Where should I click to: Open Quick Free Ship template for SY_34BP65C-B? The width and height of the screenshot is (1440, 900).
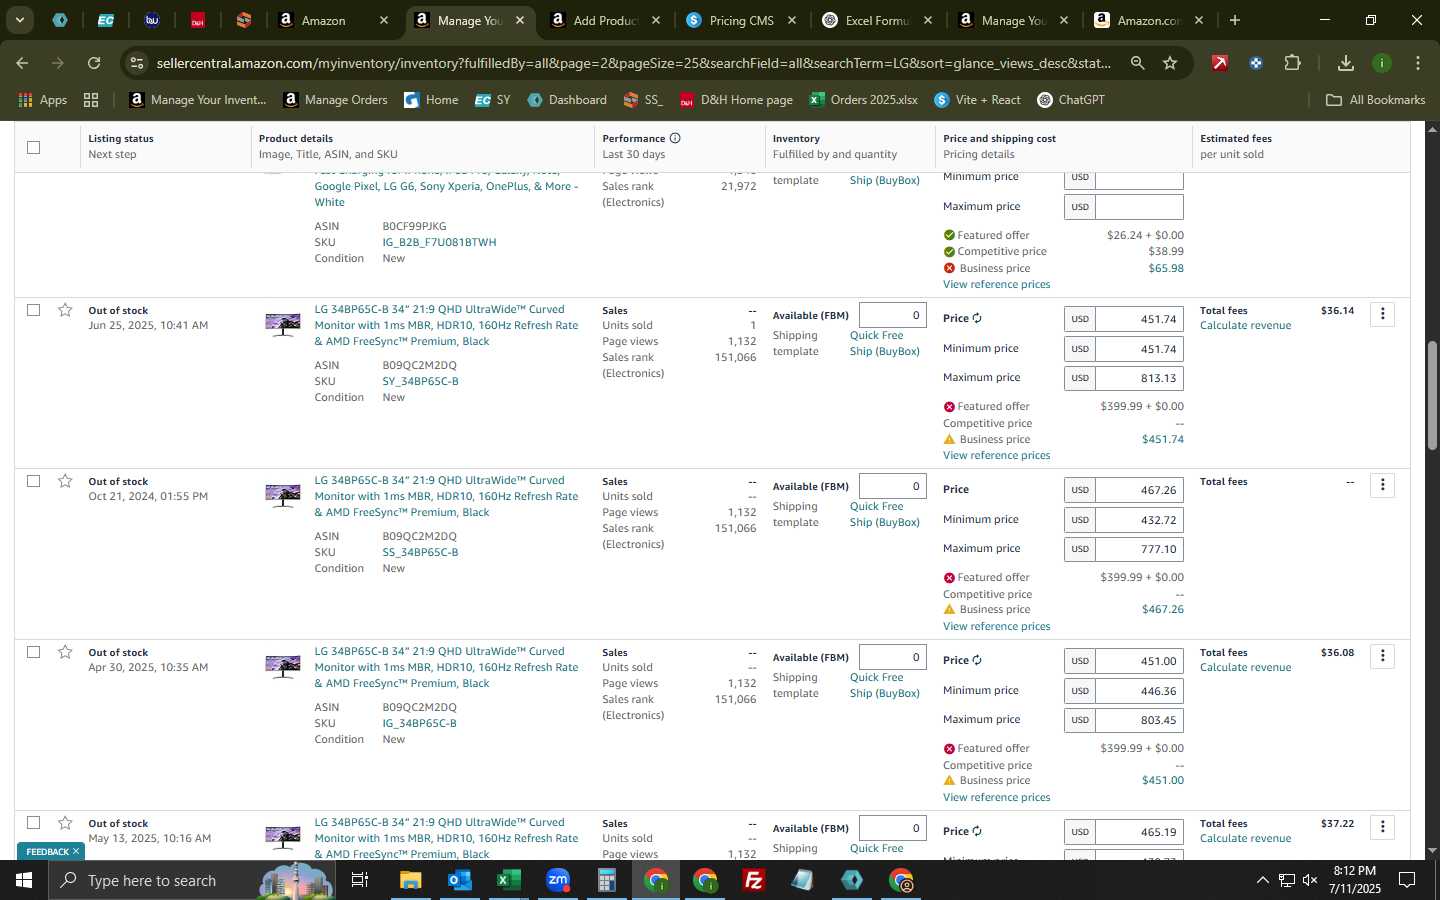pyautogui.click(x=885, y=343)
